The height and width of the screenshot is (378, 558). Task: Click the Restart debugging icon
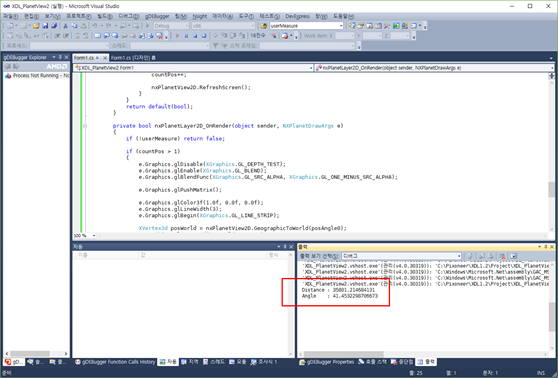point(204,36)
